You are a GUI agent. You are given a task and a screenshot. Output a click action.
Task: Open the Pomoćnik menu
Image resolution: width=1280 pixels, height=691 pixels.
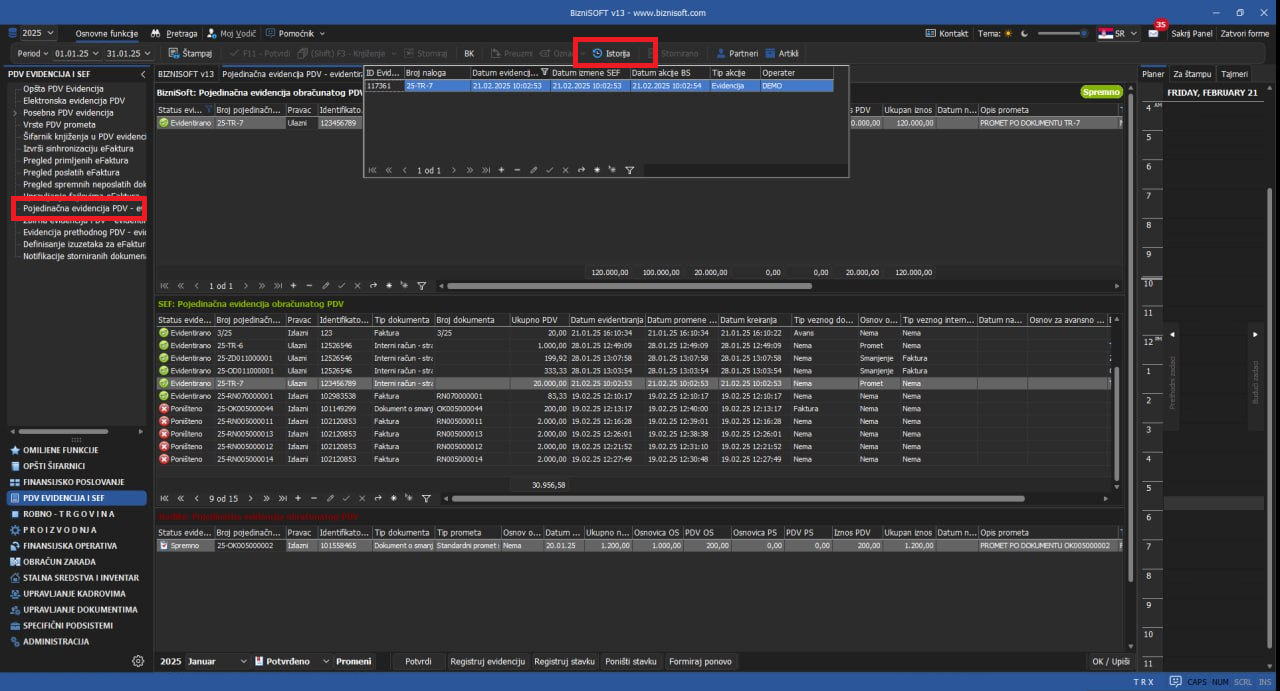tap(295, 33)
